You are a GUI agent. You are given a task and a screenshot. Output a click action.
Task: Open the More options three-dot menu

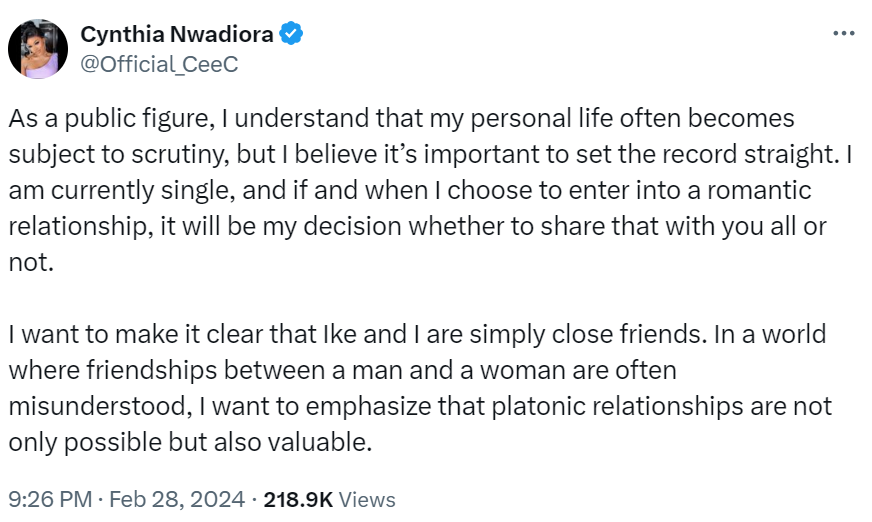[x=844, y=34]
